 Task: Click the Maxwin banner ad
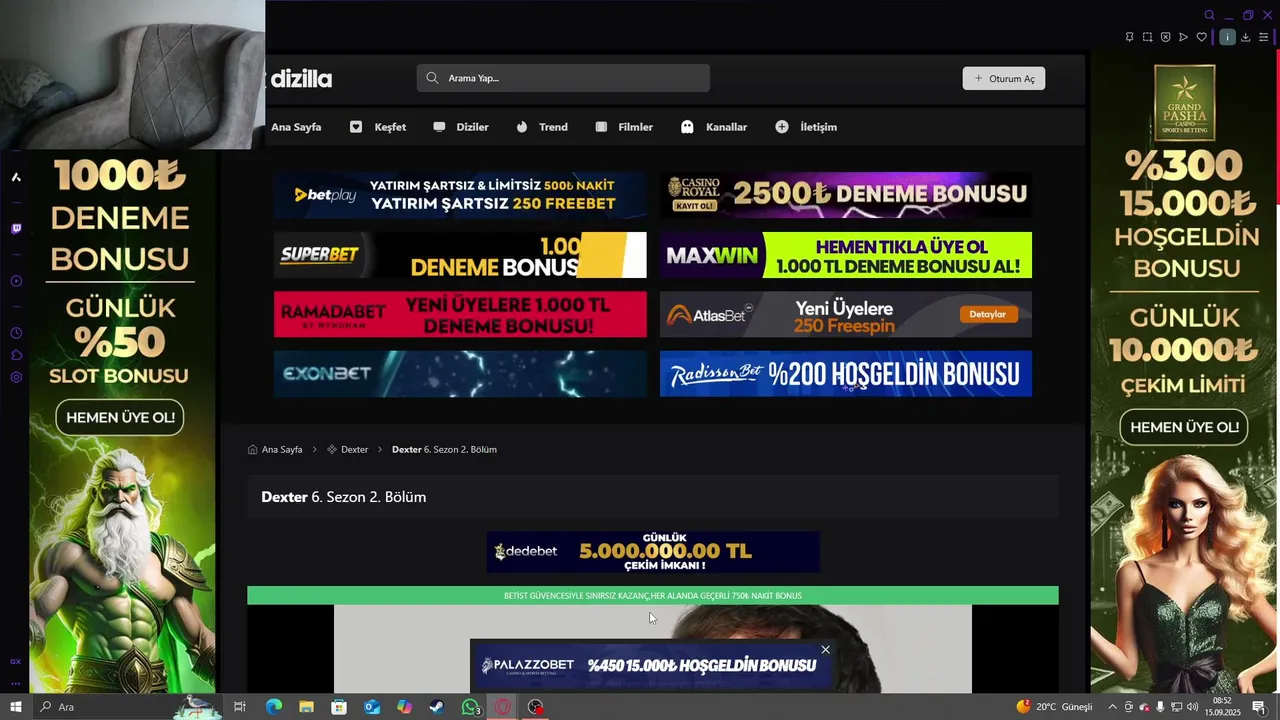846,255
